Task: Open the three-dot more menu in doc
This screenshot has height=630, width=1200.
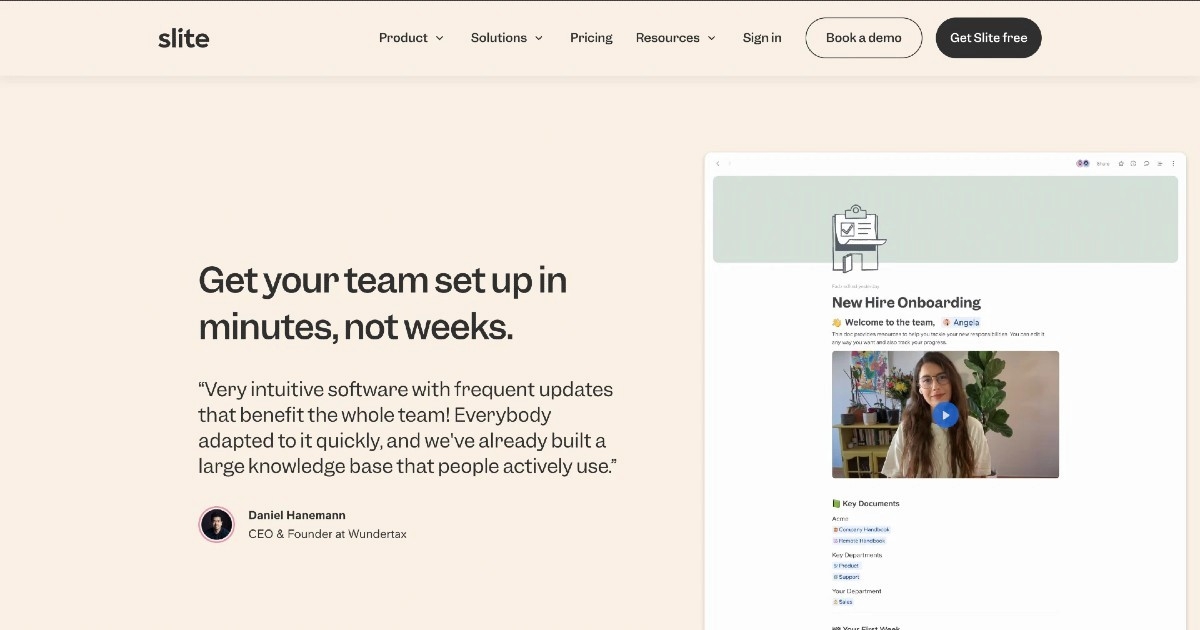Action: (1172, 164)
